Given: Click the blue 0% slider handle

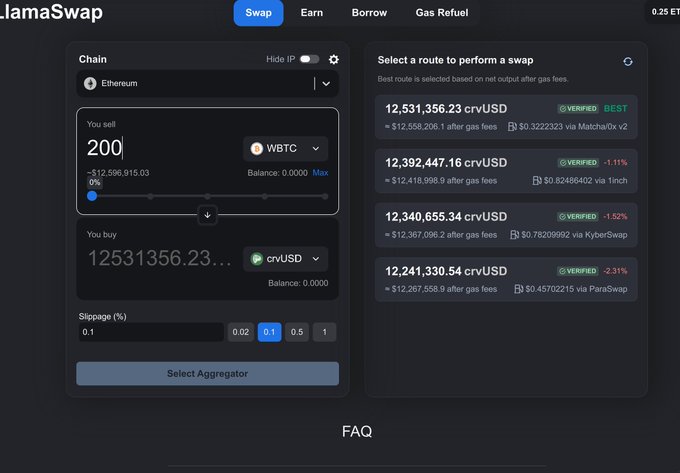Looking at the screenshot, I should [x=92, y=196].
